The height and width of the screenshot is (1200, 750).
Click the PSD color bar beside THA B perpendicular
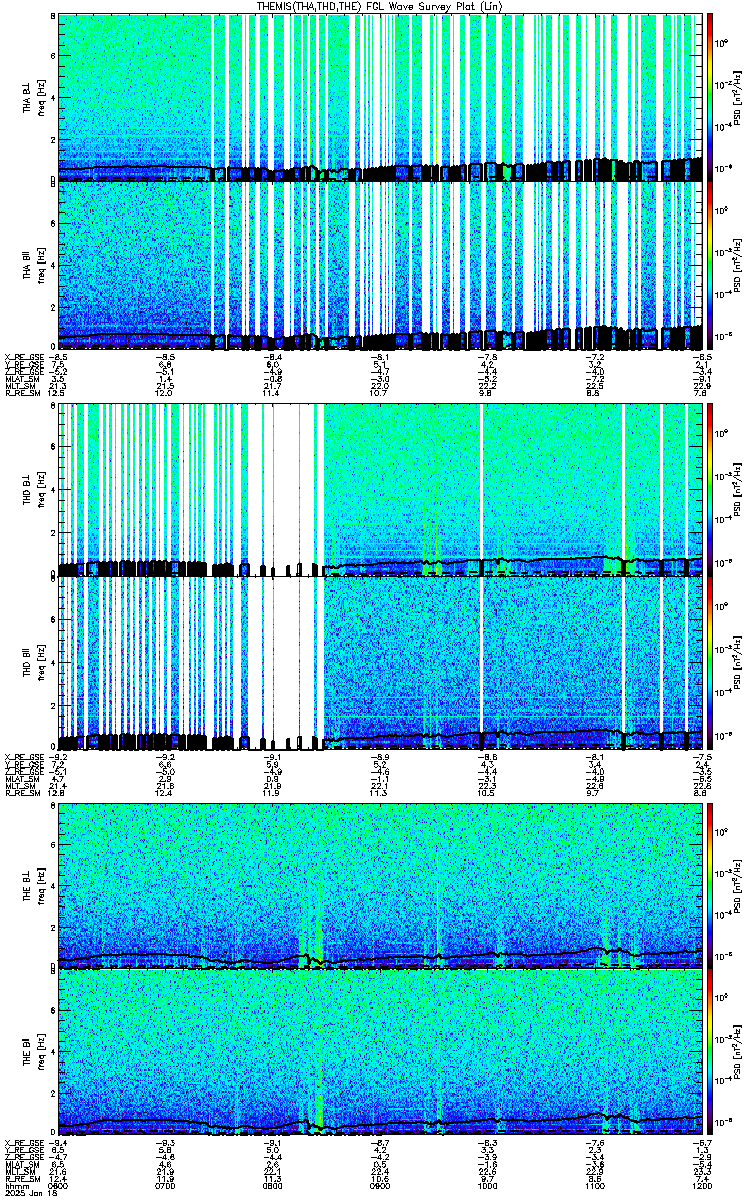pyautogui.click(x=711, y=96)
